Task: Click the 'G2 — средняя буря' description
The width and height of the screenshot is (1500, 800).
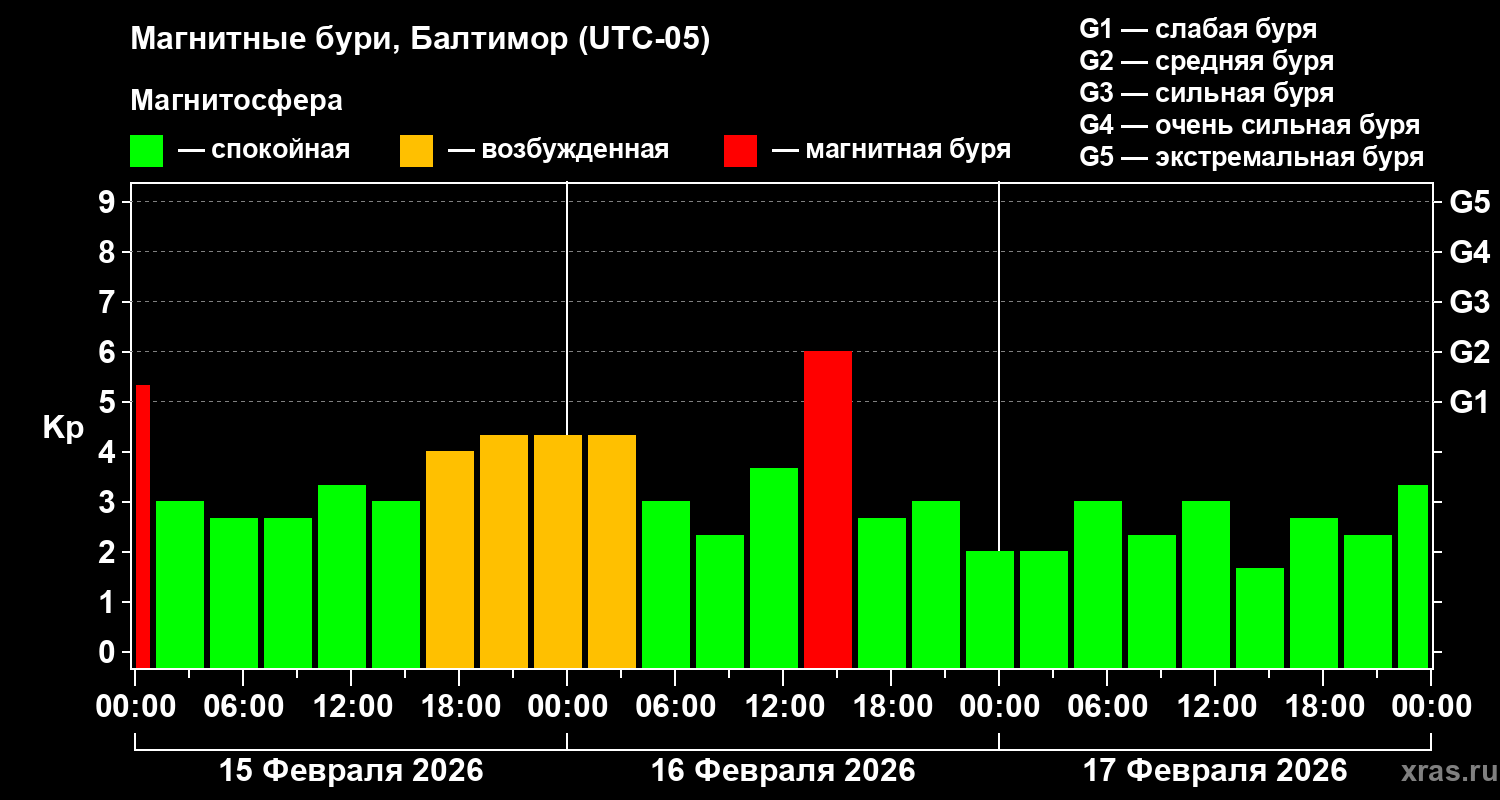Action: pos(1206,61)
